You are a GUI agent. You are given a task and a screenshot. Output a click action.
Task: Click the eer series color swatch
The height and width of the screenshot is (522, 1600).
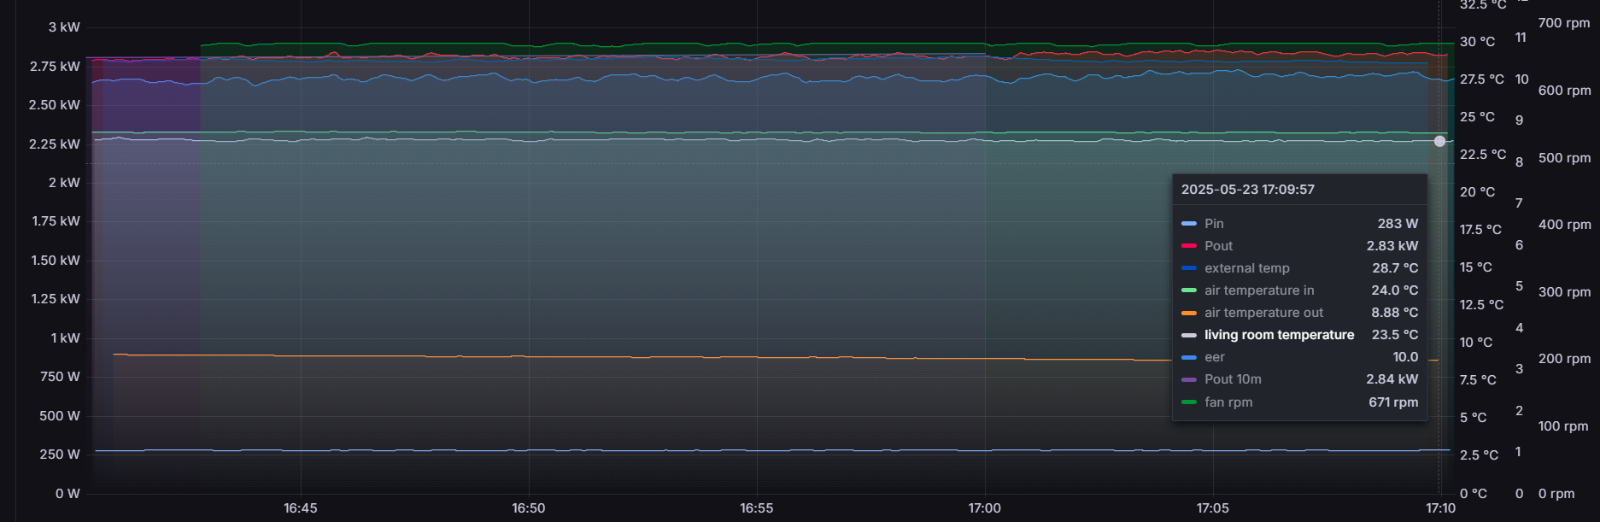(1188, 357)
